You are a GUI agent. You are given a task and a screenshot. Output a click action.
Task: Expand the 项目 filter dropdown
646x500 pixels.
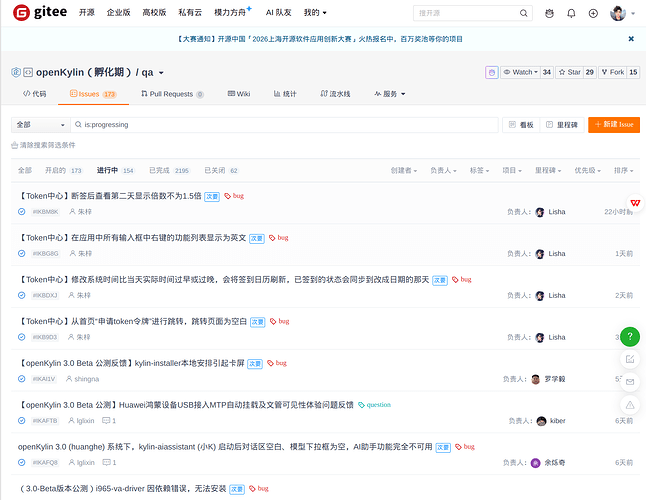tap(512, 171)
